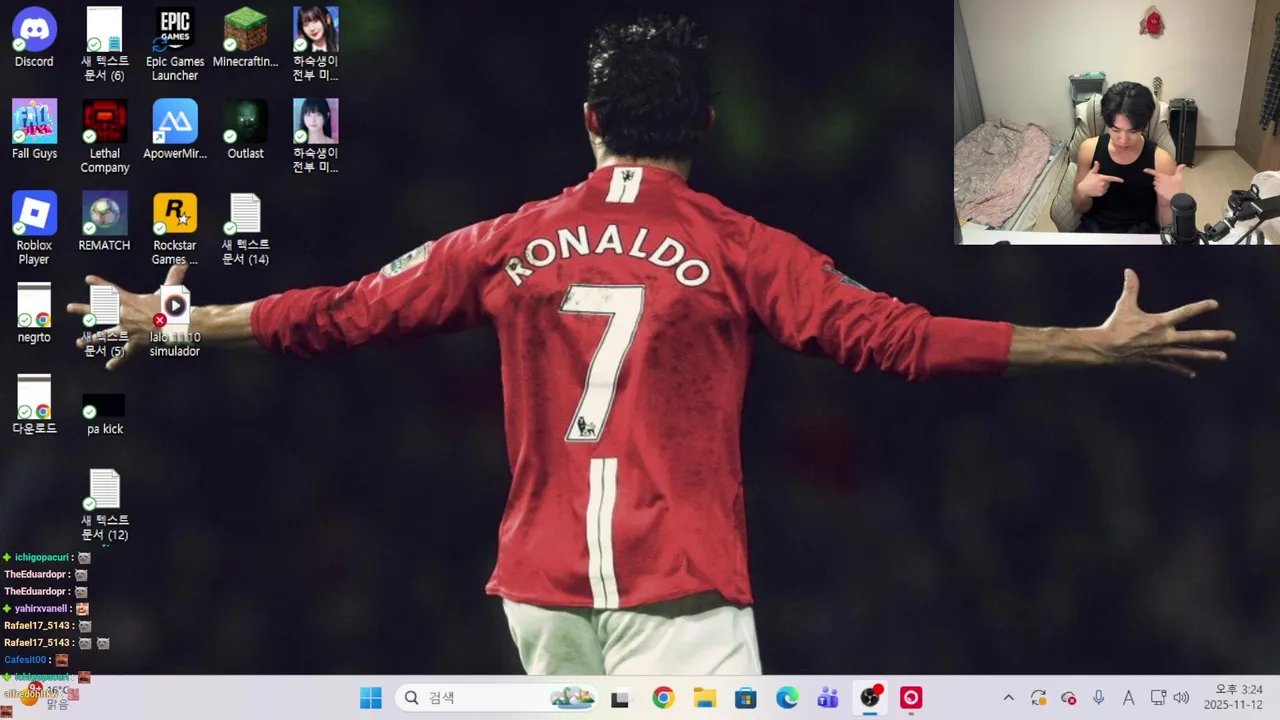Open 새 텍스트 문서 (6) file

[104, 44]
